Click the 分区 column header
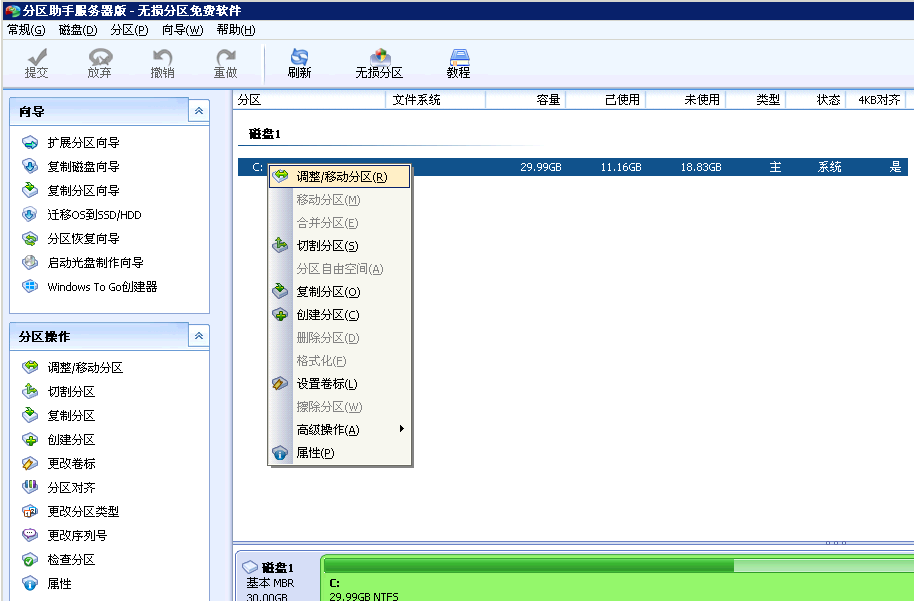 click(x=309, y=100)
